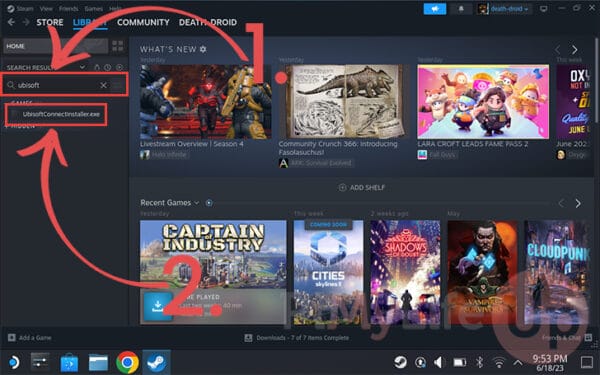
Task: Click the HOME button in sidebar
Action: 55,46
